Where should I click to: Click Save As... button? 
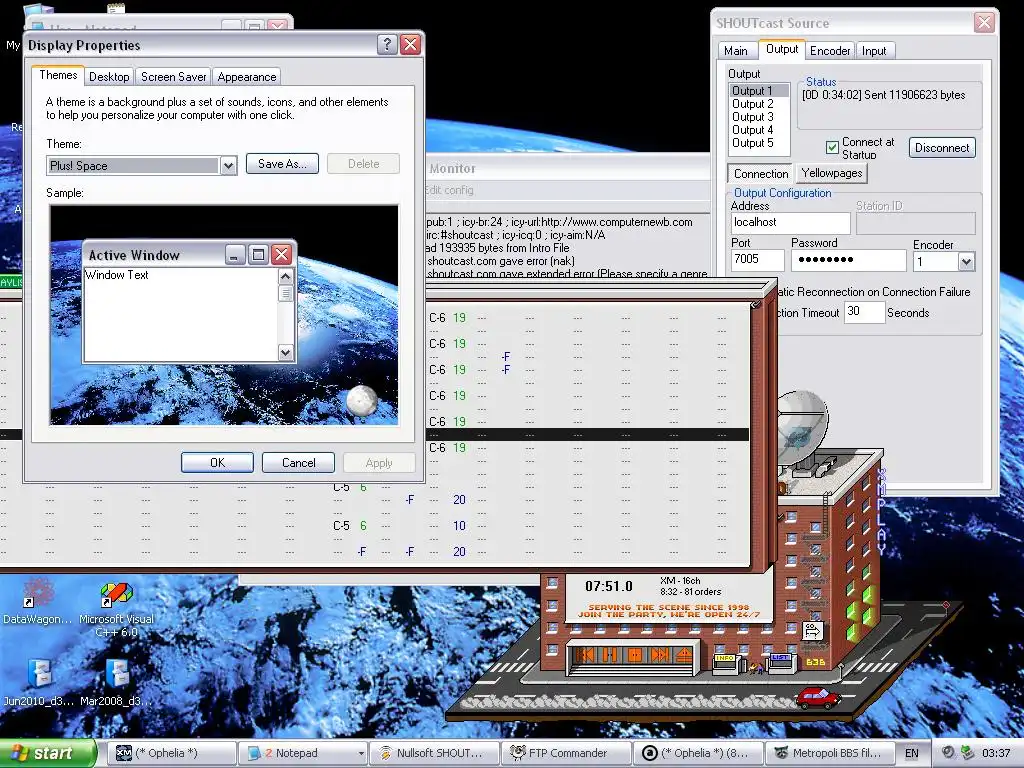click(x=282, y=163)
